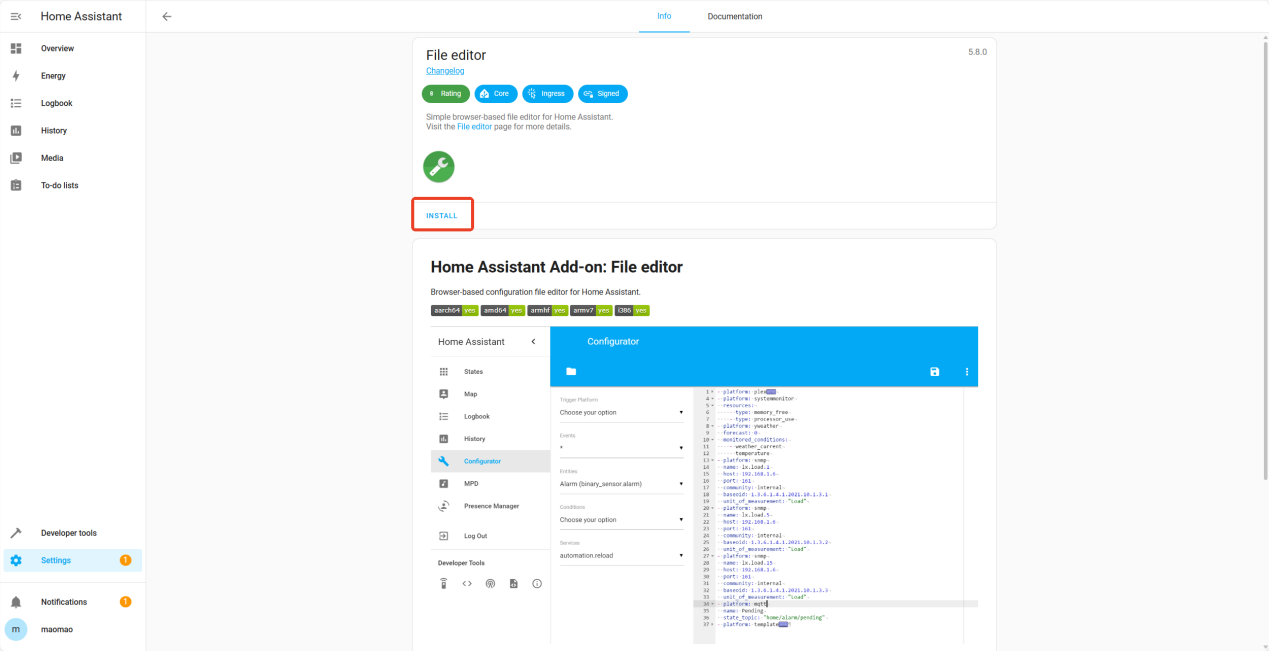This screenshot has width=1269, height=651.
Task: Open the Configurator screenshot image
Action: 705,485
